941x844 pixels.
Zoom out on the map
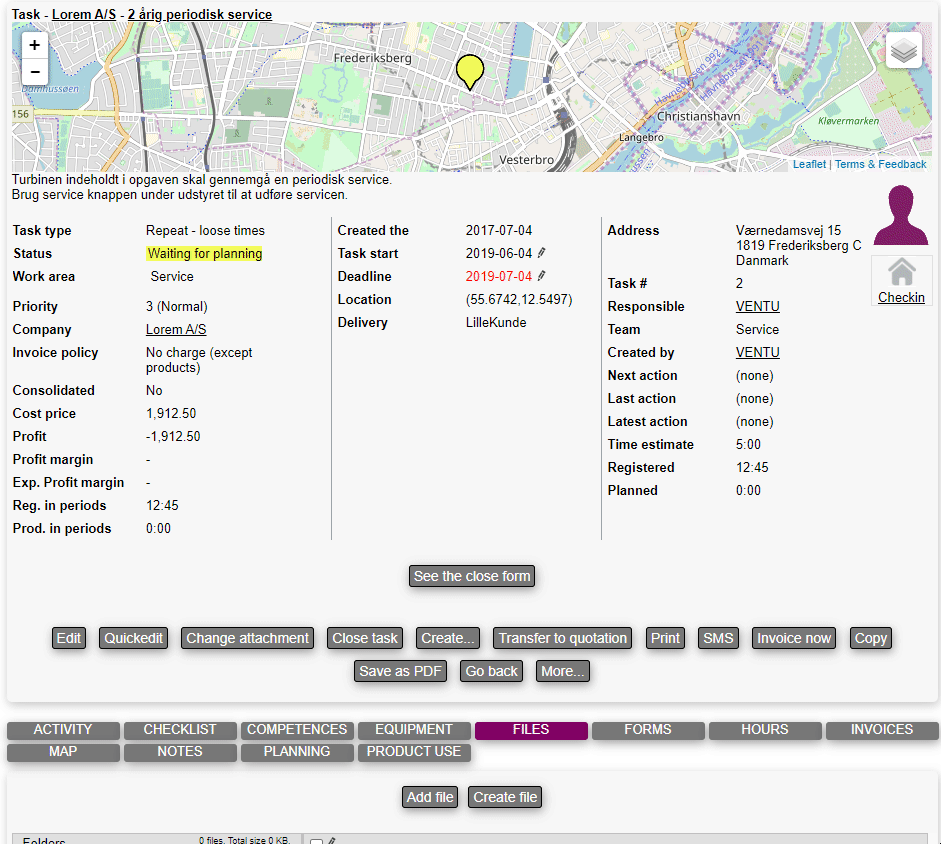click(x=34, y=72)
